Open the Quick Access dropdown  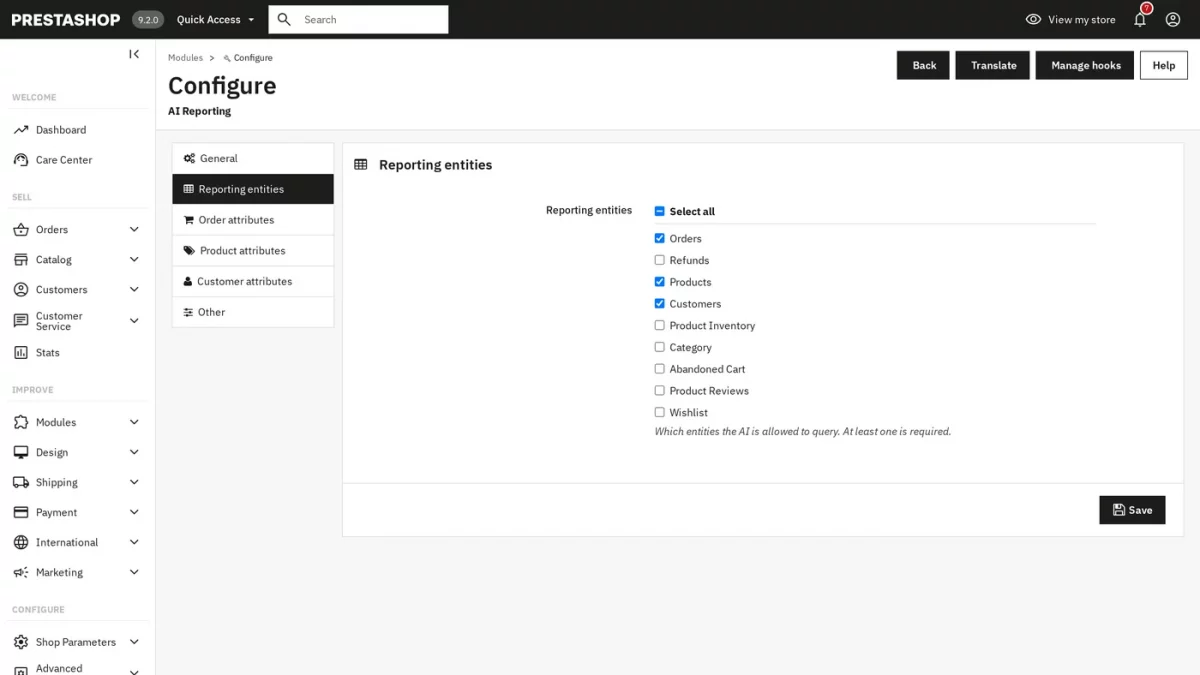pos(215,19)
